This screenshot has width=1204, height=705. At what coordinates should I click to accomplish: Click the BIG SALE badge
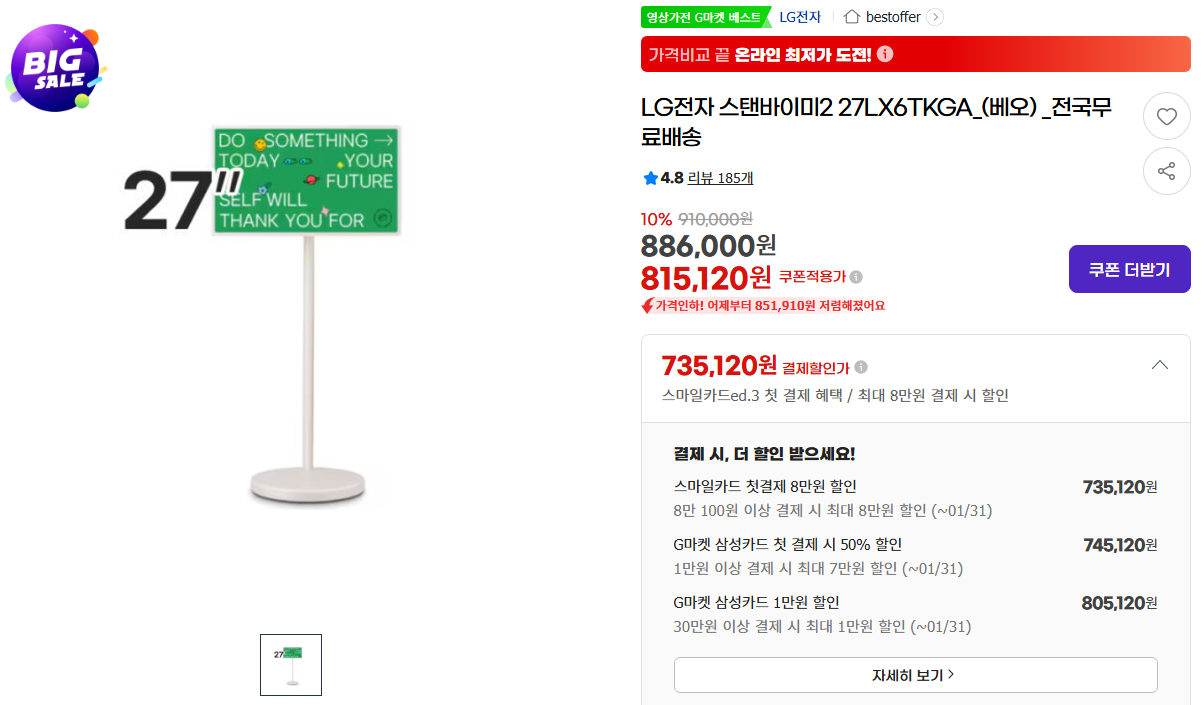point(56,67)
